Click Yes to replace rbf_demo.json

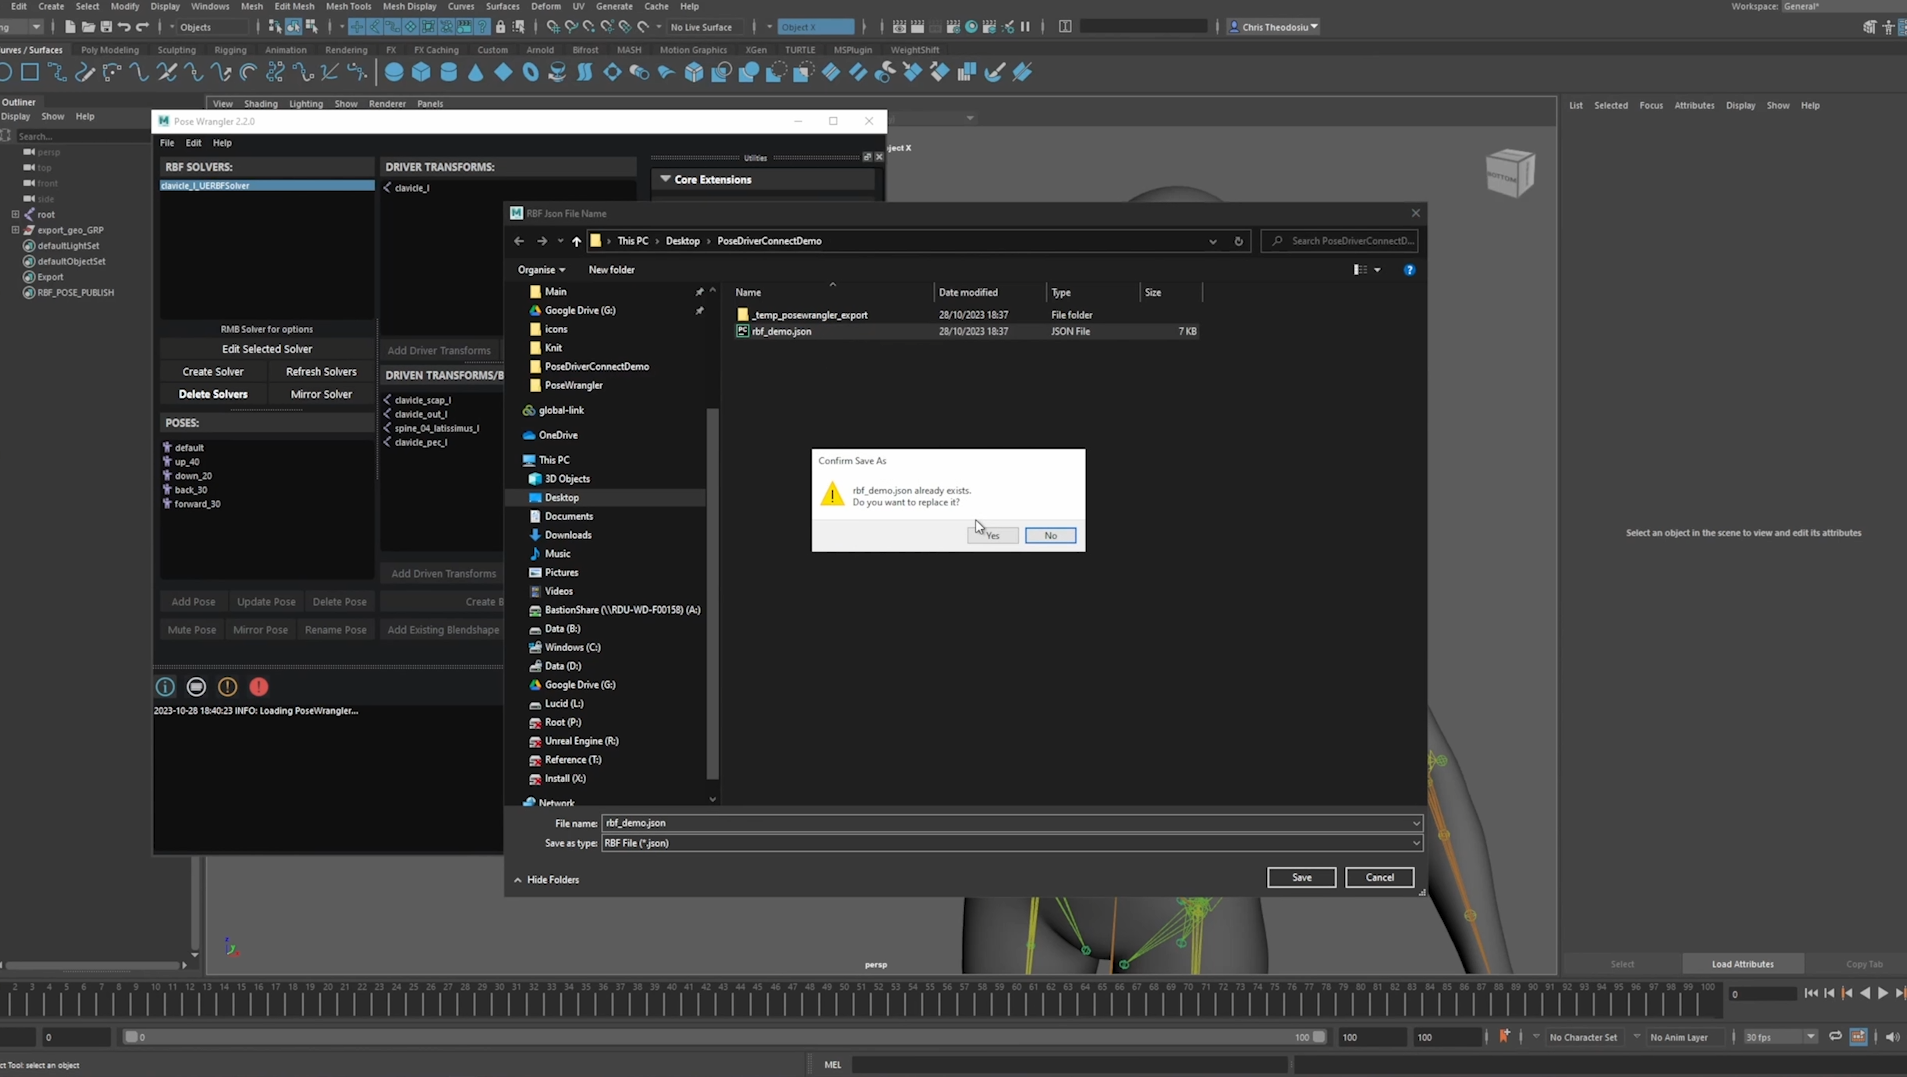point(990,535)
